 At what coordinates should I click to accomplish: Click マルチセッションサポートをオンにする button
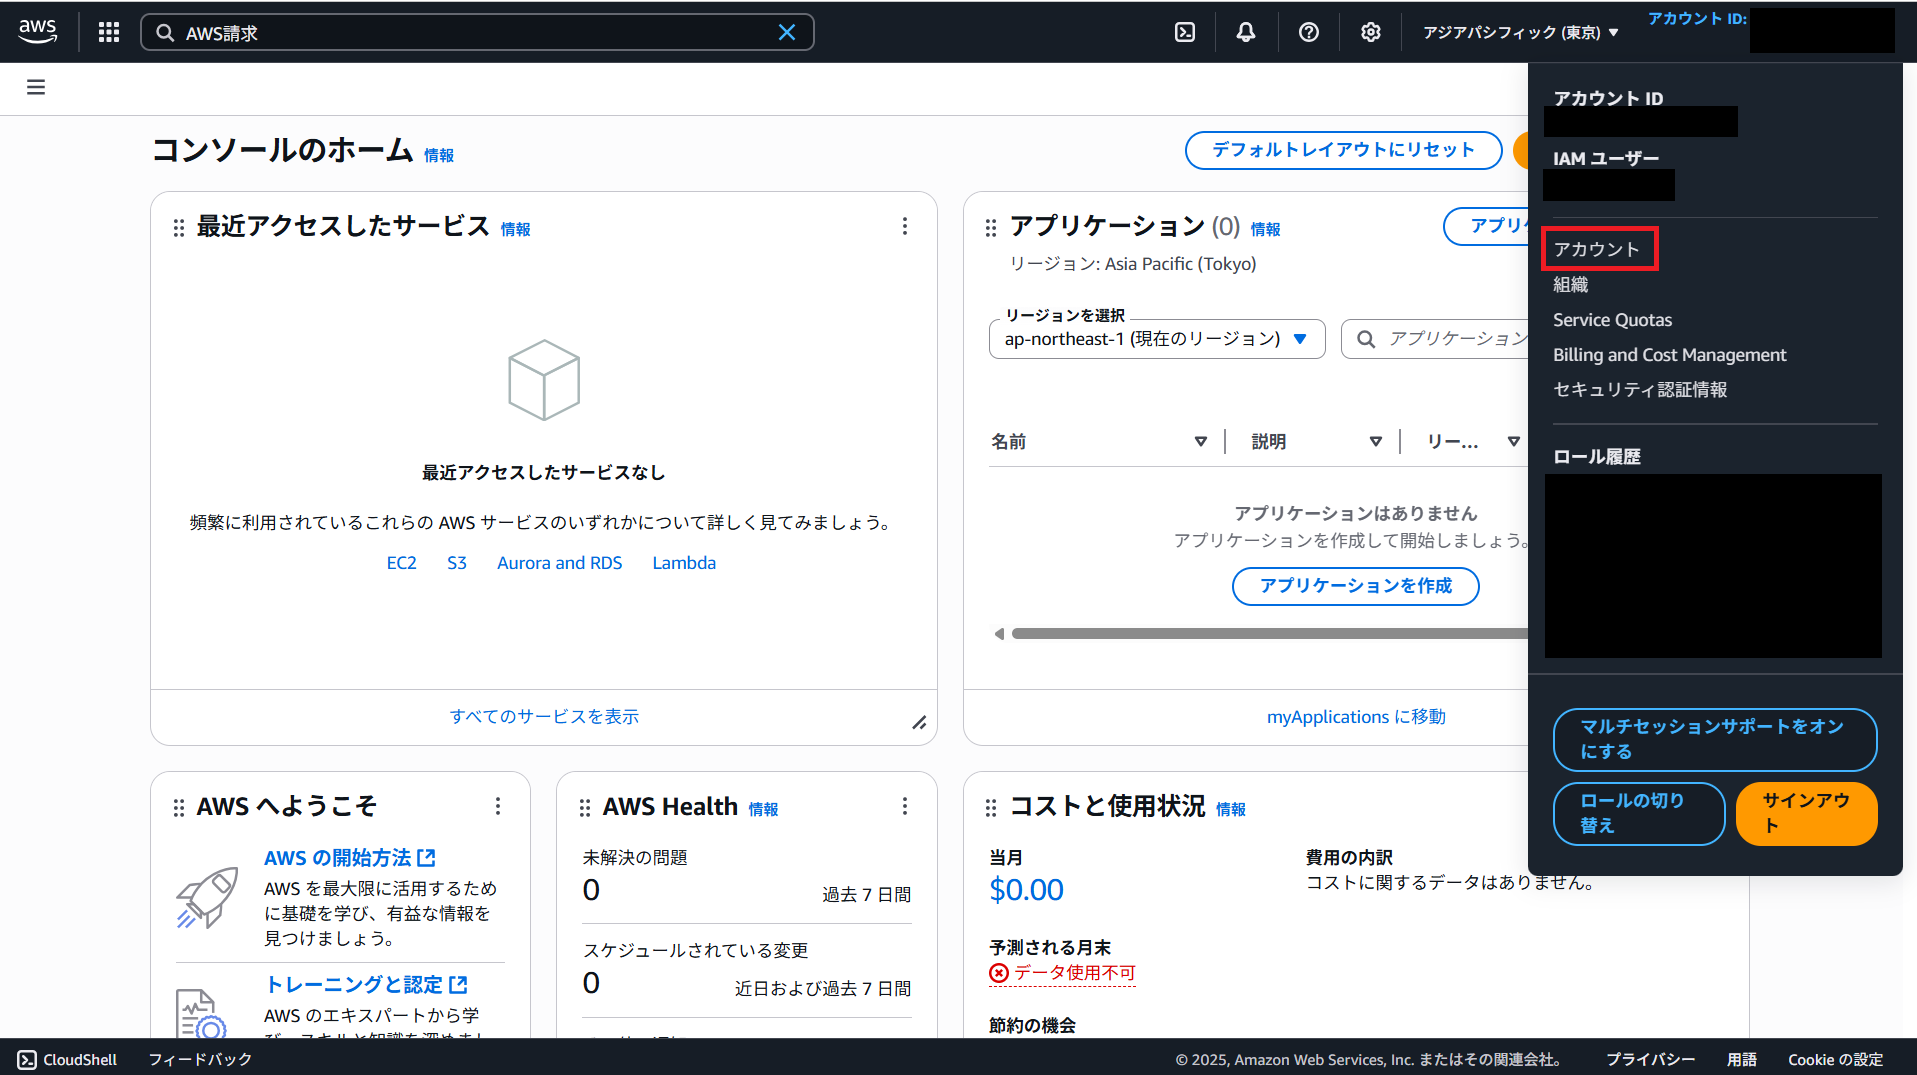(x=1714, y=739)
